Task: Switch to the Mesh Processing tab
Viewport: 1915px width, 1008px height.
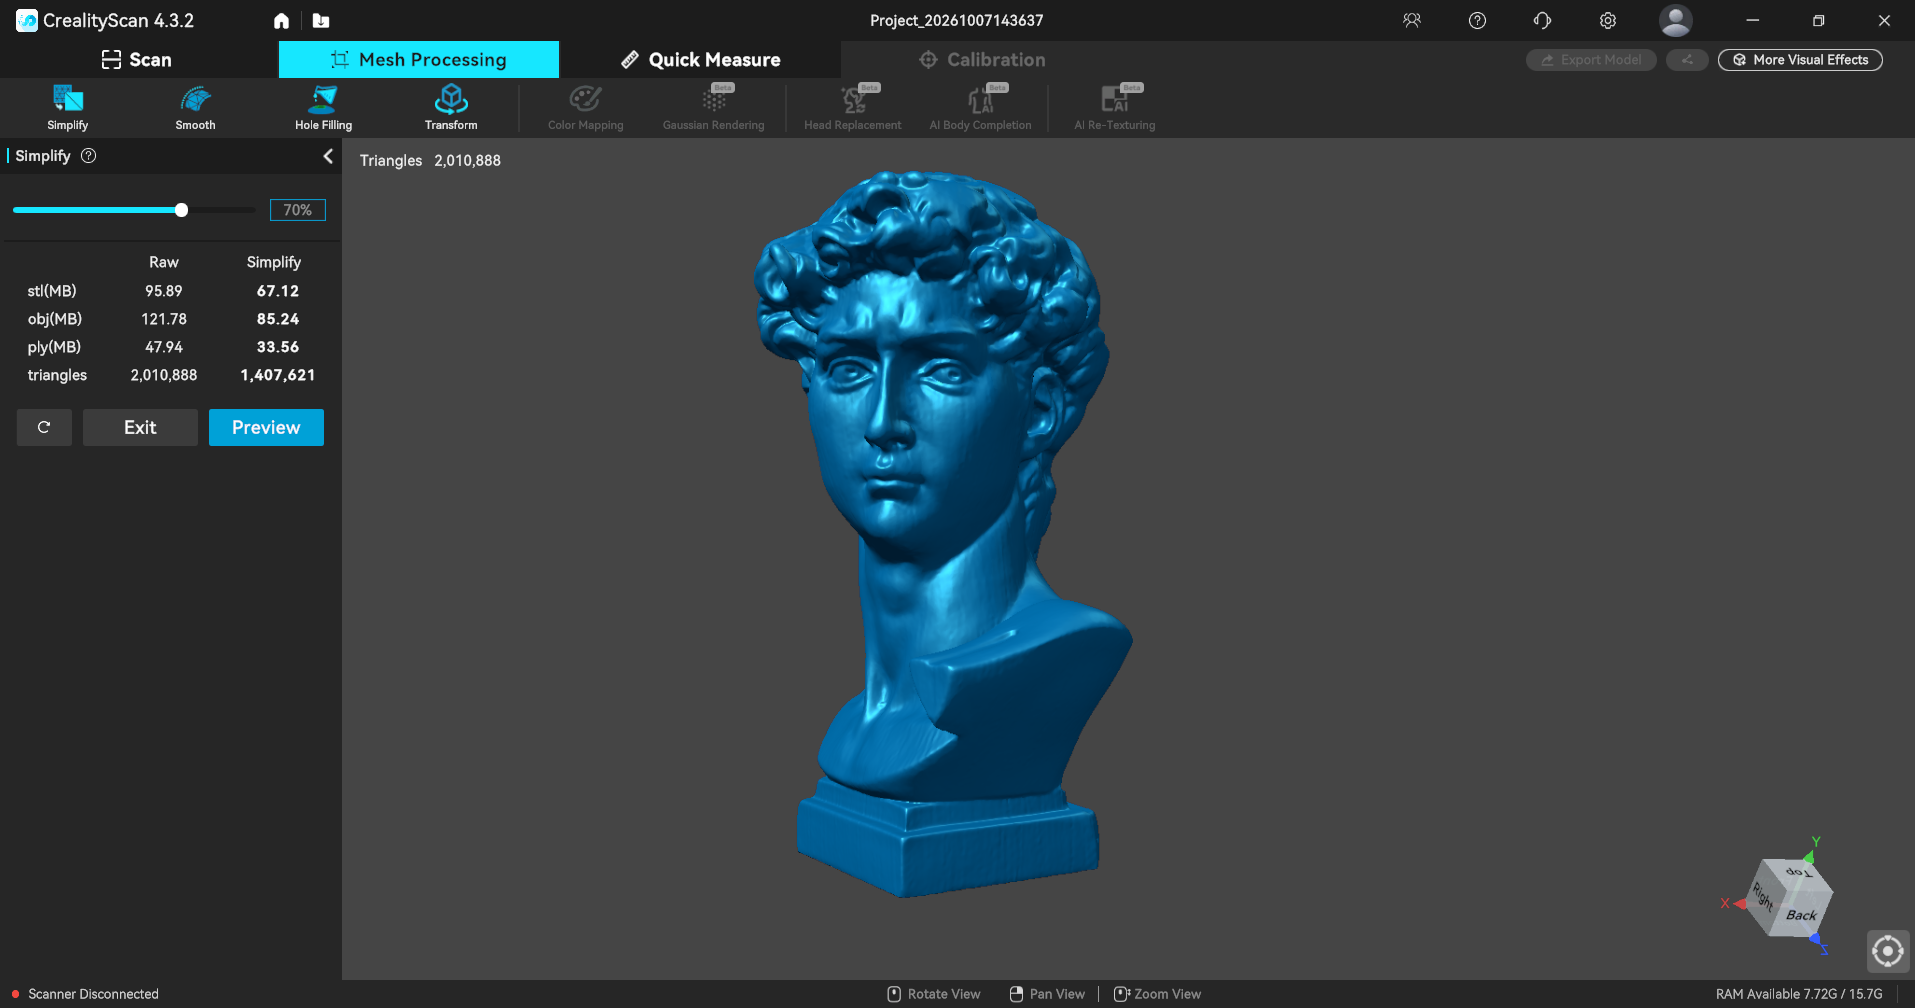Action: click(419, 60)
